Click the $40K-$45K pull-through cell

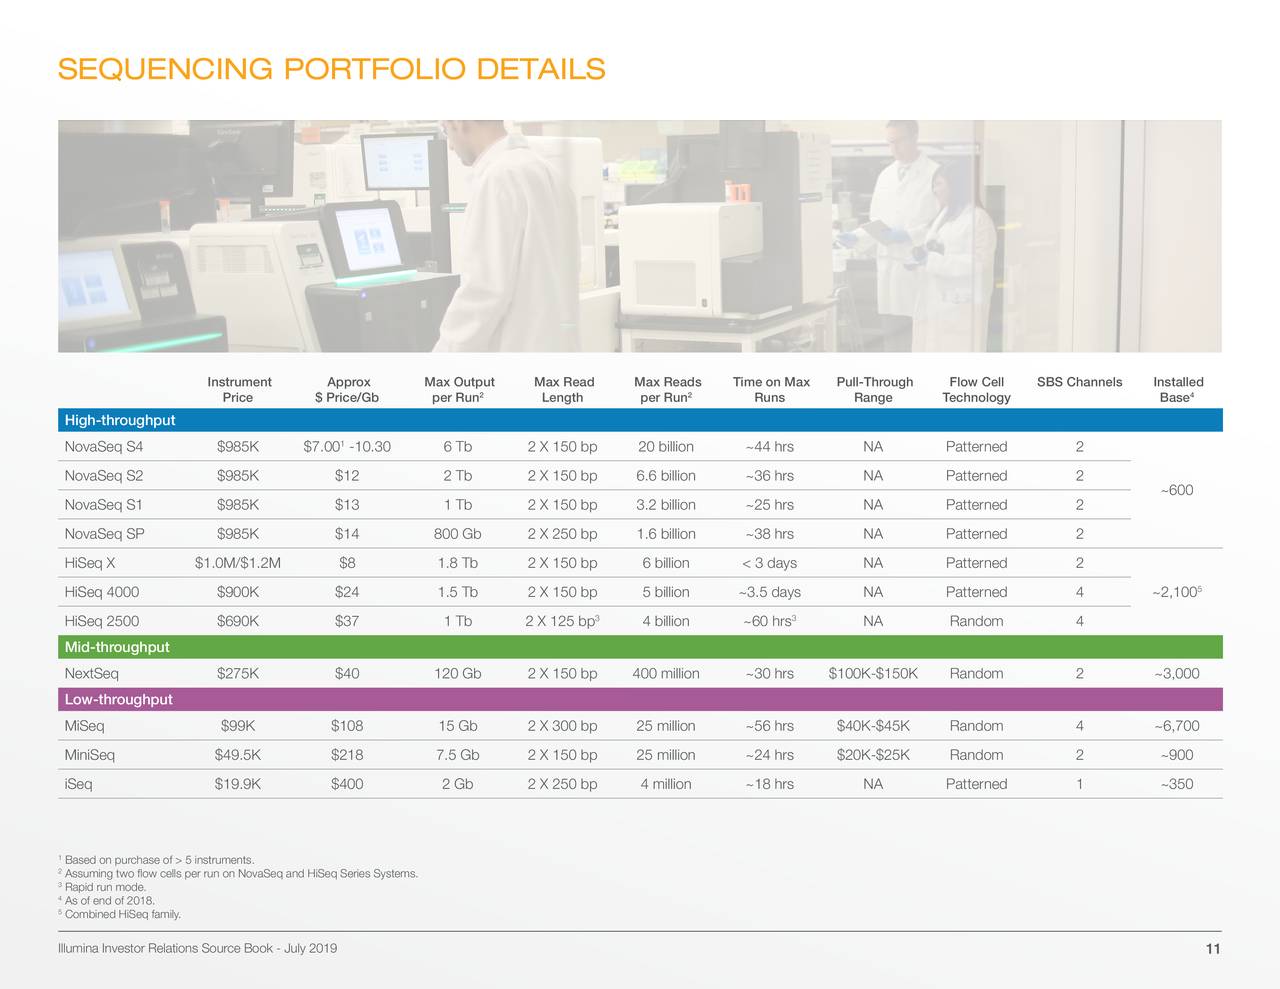[873, 726]
